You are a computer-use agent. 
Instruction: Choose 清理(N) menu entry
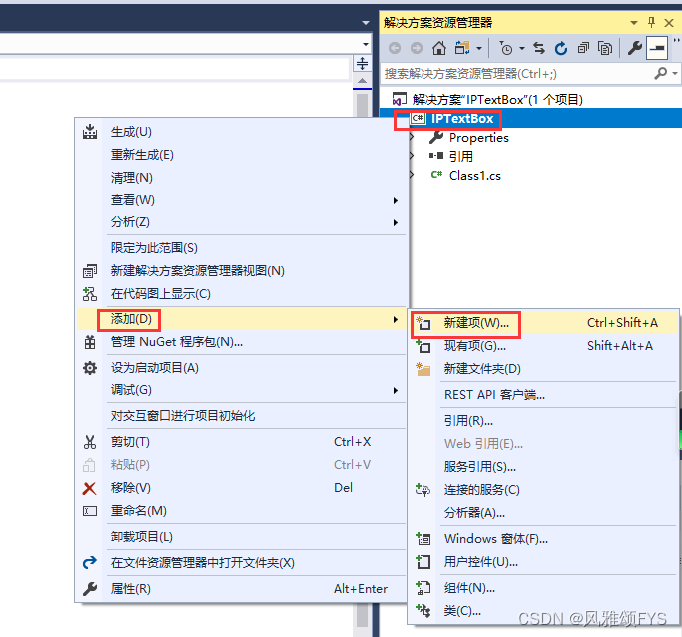pos(242,178)
